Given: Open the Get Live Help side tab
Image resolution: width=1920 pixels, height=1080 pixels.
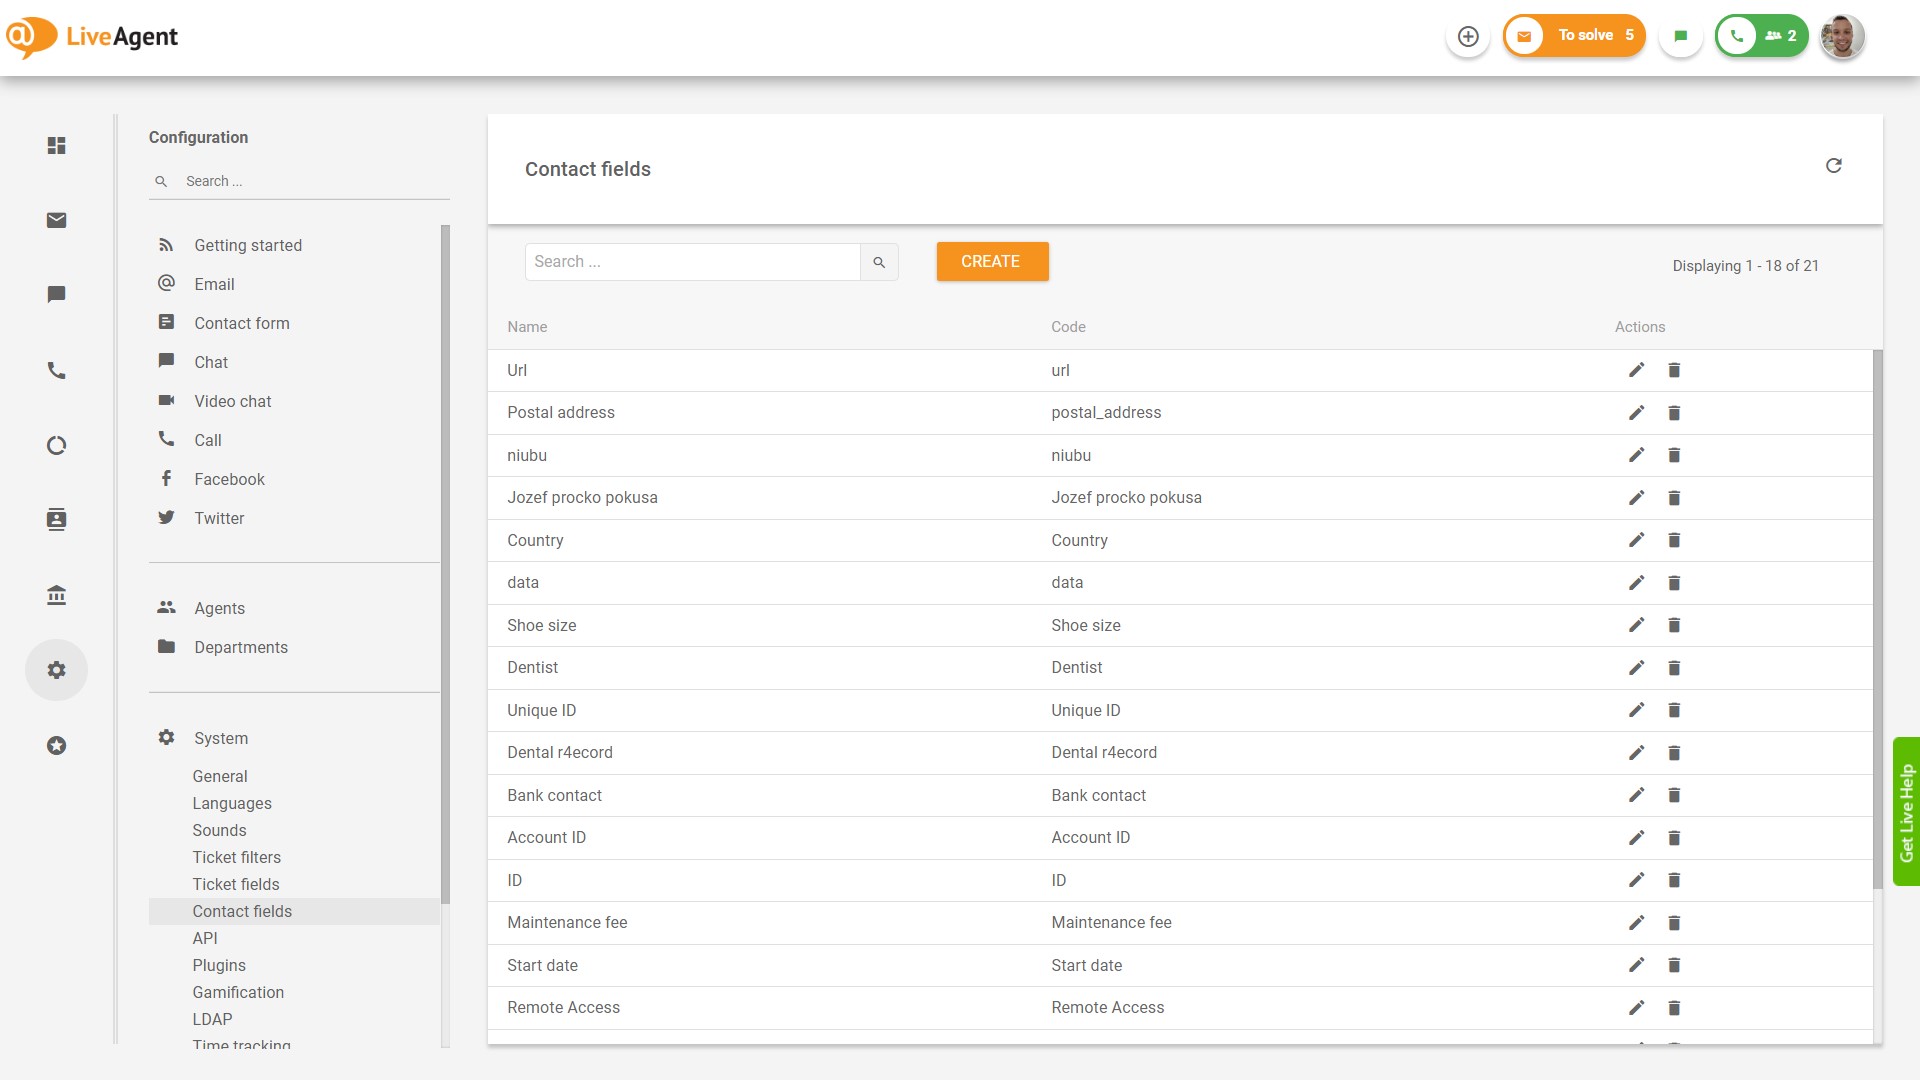Looking at the screenshot, I should pos(1906,812).
